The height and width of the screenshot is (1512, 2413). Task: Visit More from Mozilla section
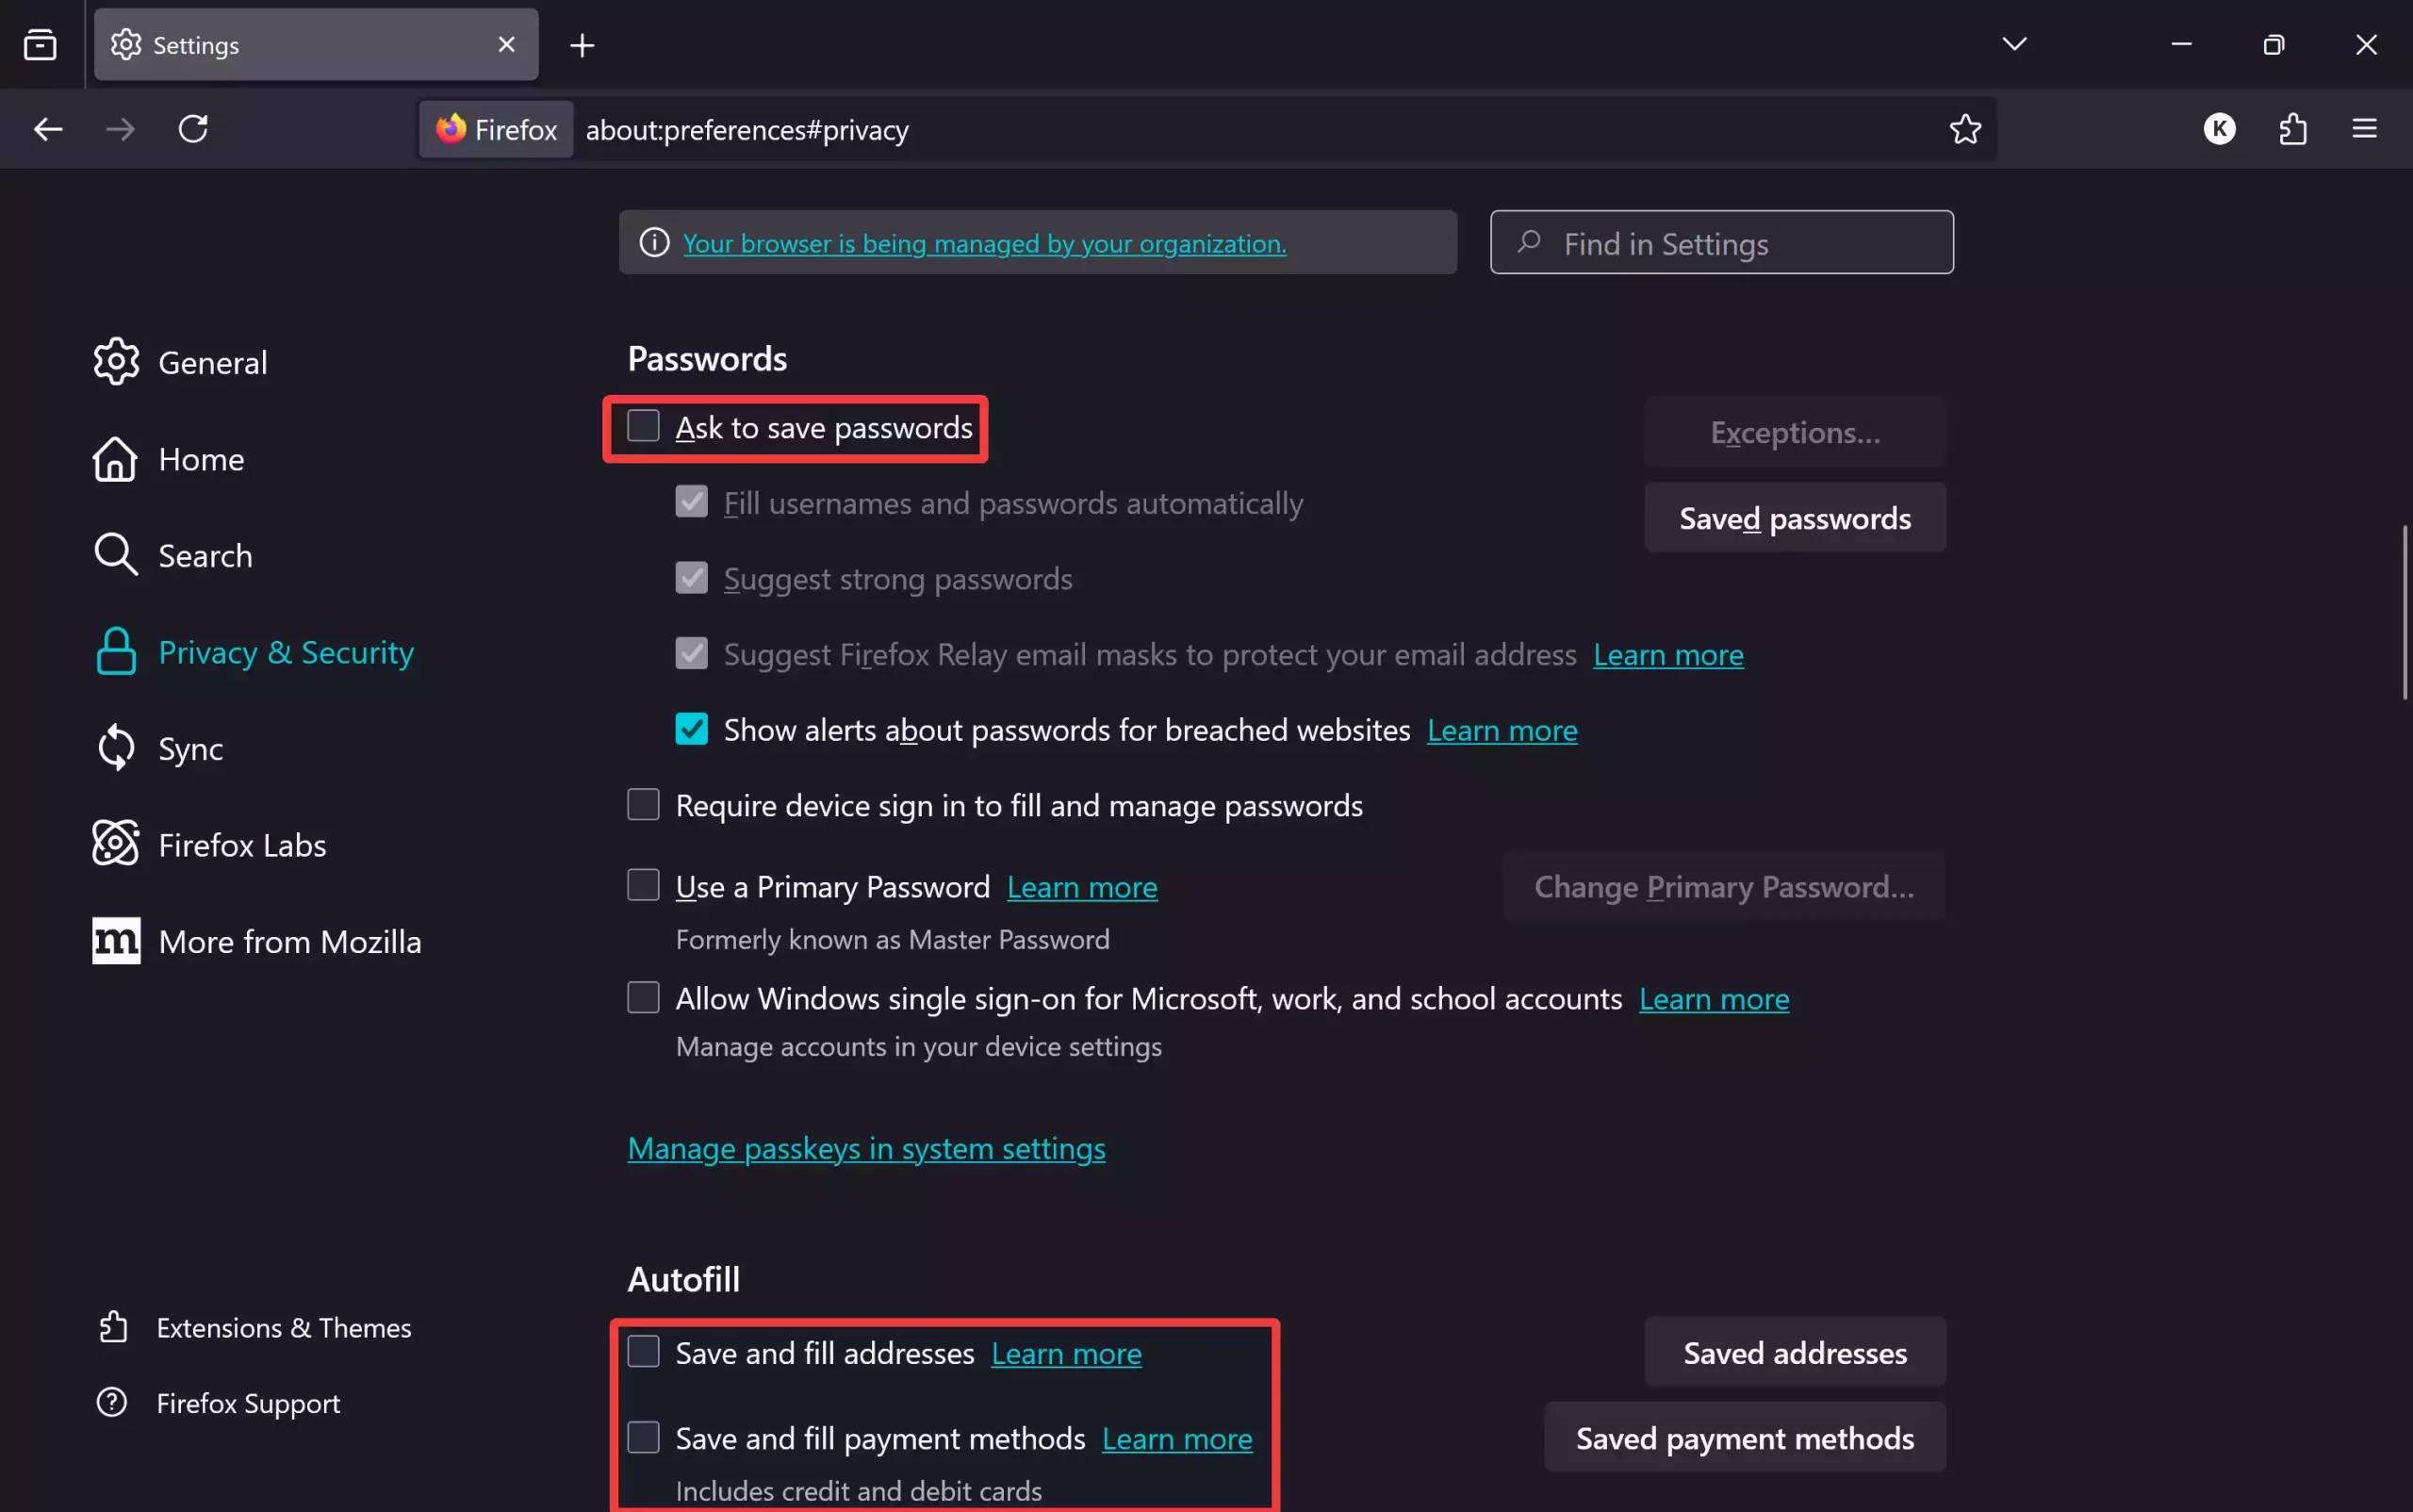click(x=289, y=940)
